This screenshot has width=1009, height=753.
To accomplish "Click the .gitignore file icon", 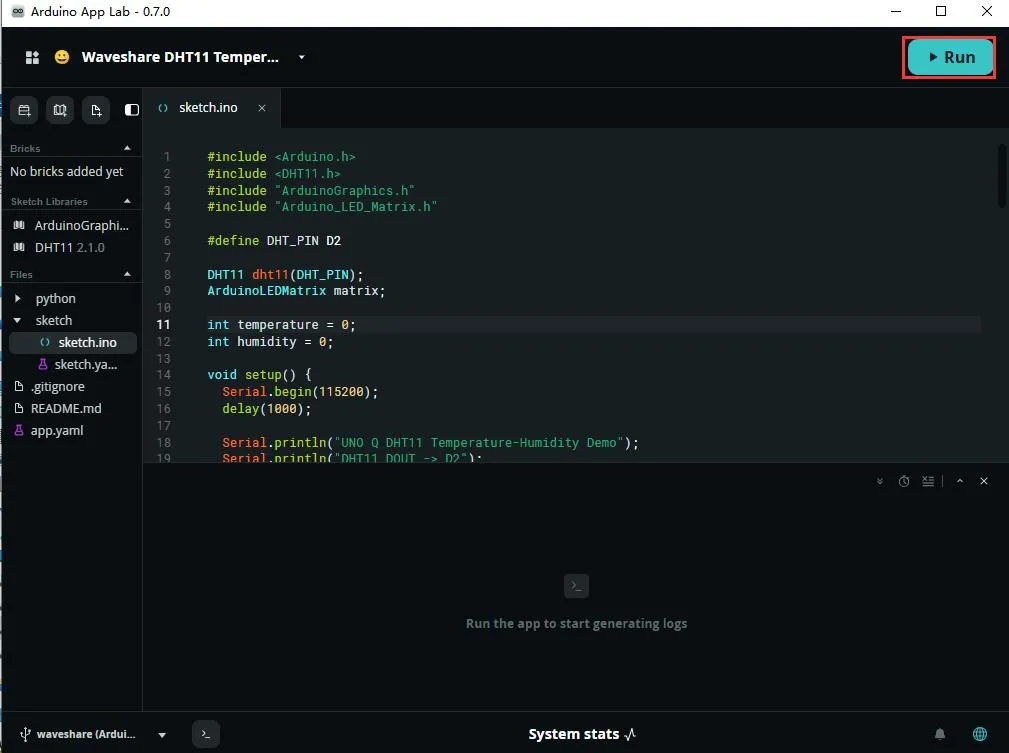I will tap(19, 386).
